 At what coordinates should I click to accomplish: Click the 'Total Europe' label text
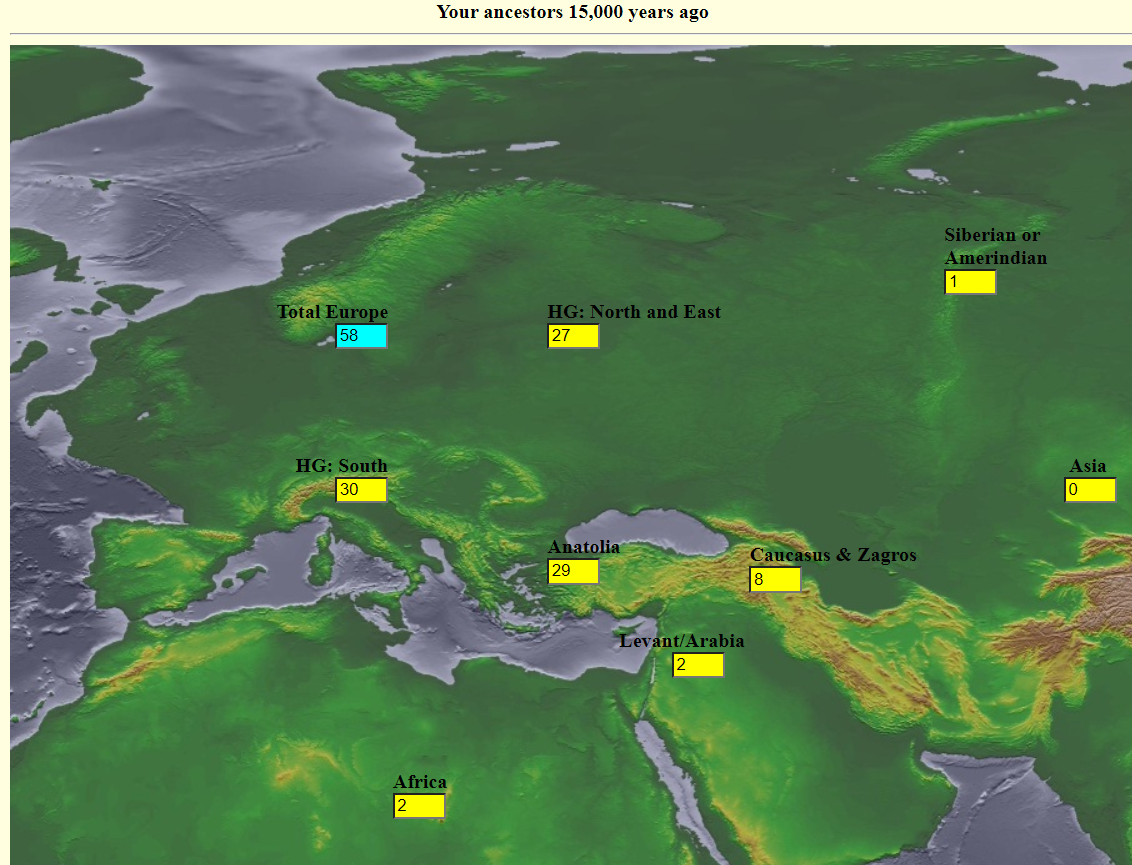tap(333, 312)
